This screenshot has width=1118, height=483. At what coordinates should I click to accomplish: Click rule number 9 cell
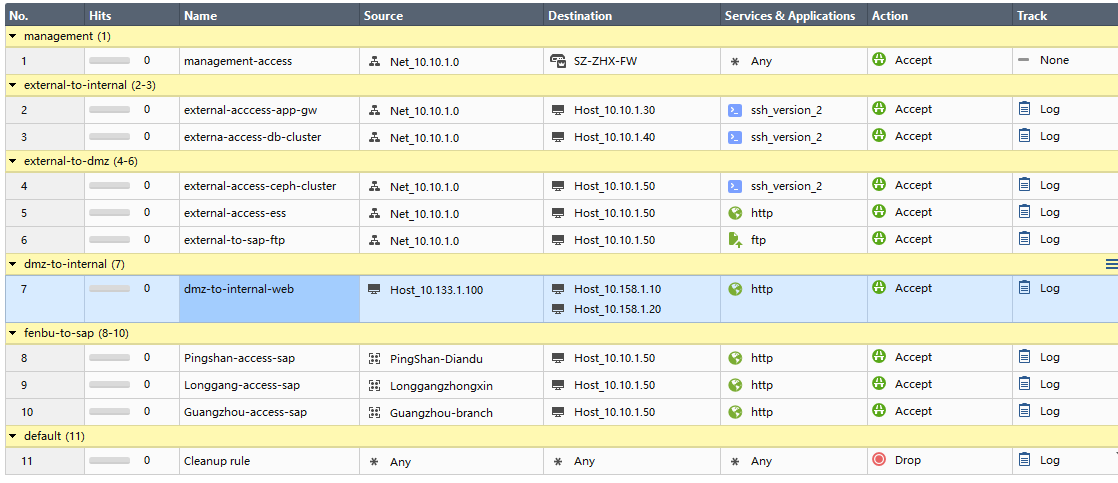[44, 385]
